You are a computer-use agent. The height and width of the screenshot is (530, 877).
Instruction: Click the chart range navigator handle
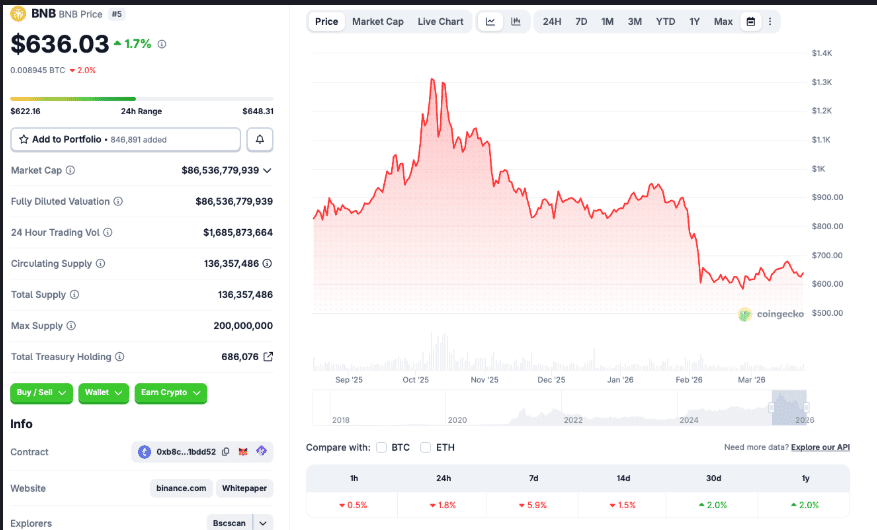[771, 407]
